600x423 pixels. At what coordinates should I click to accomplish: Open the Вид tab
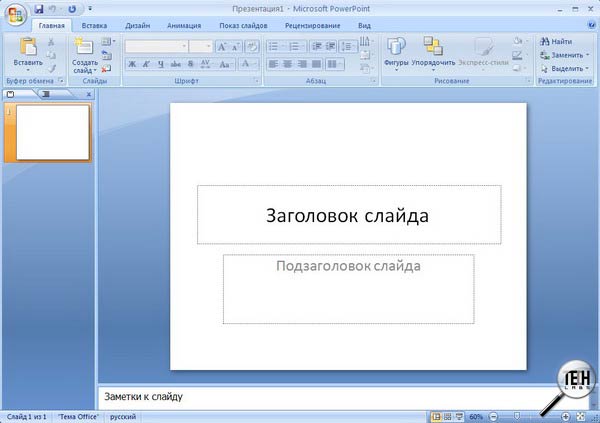pyautogui.click(x=364, y=26)
